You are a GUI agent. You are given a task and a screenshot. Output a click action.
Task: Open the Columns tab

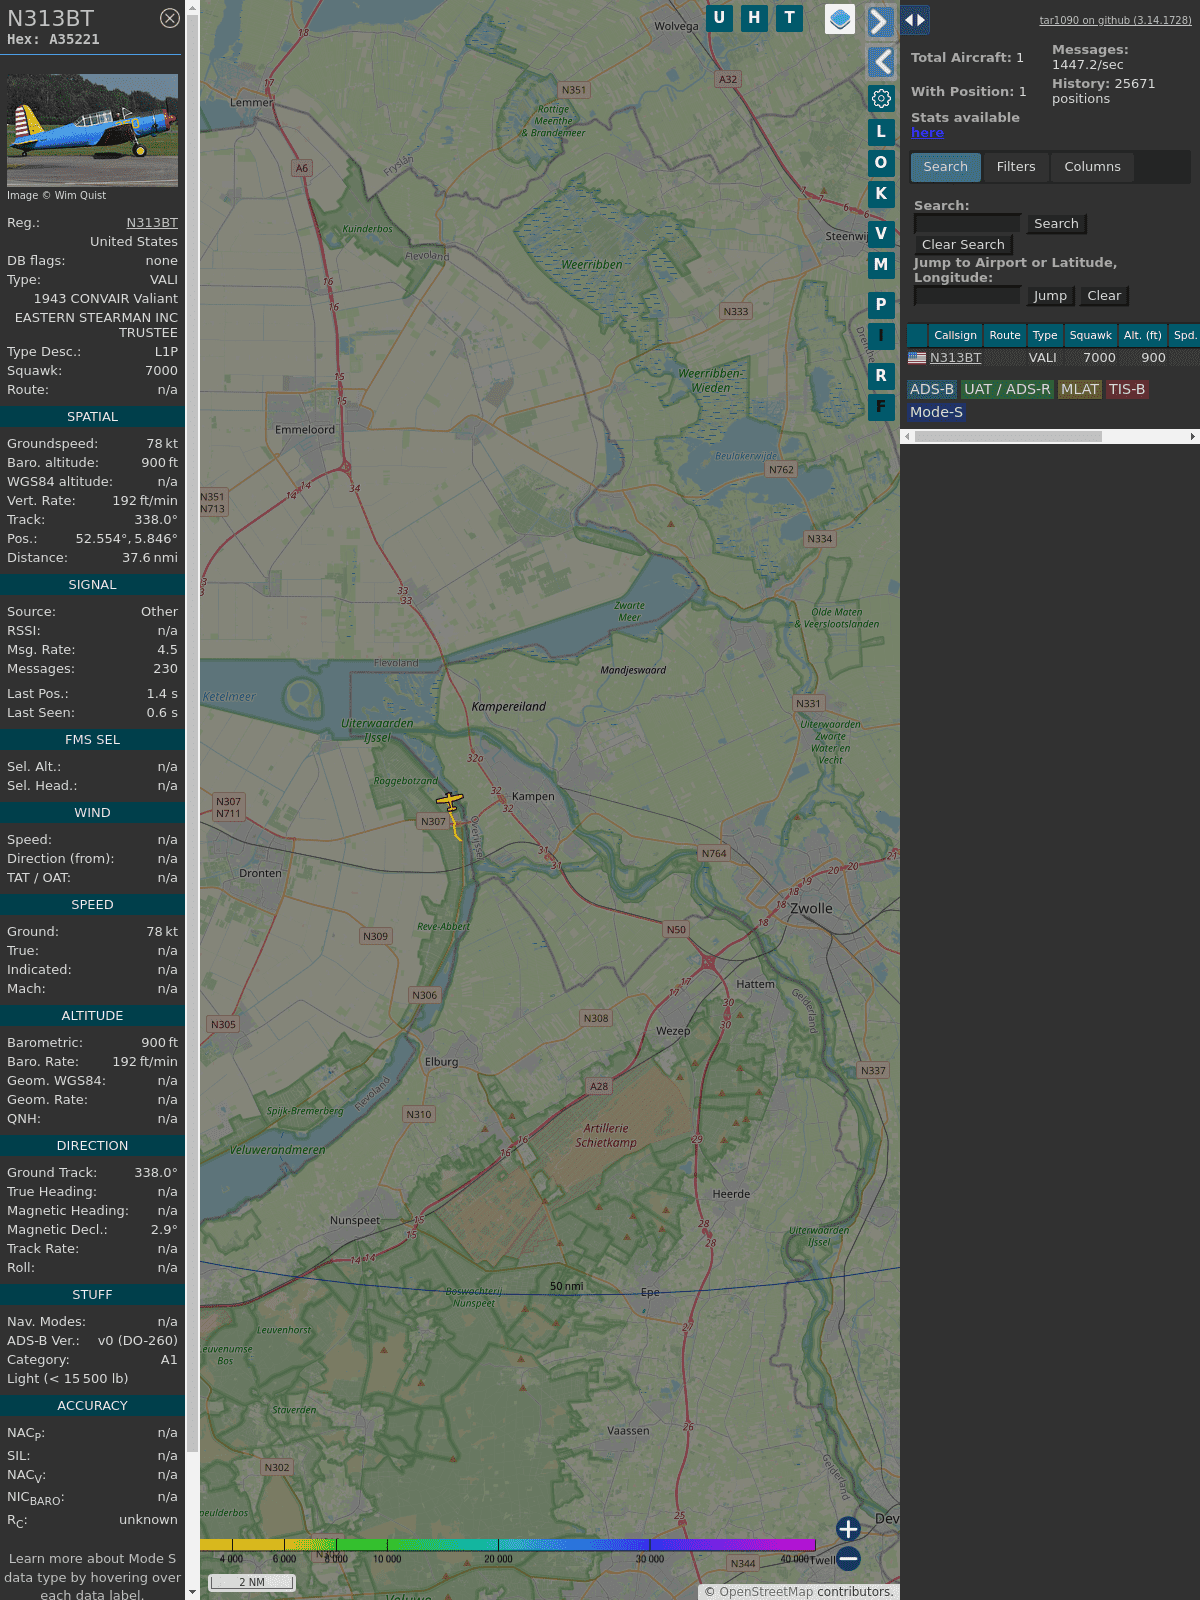click(1091, 167)
